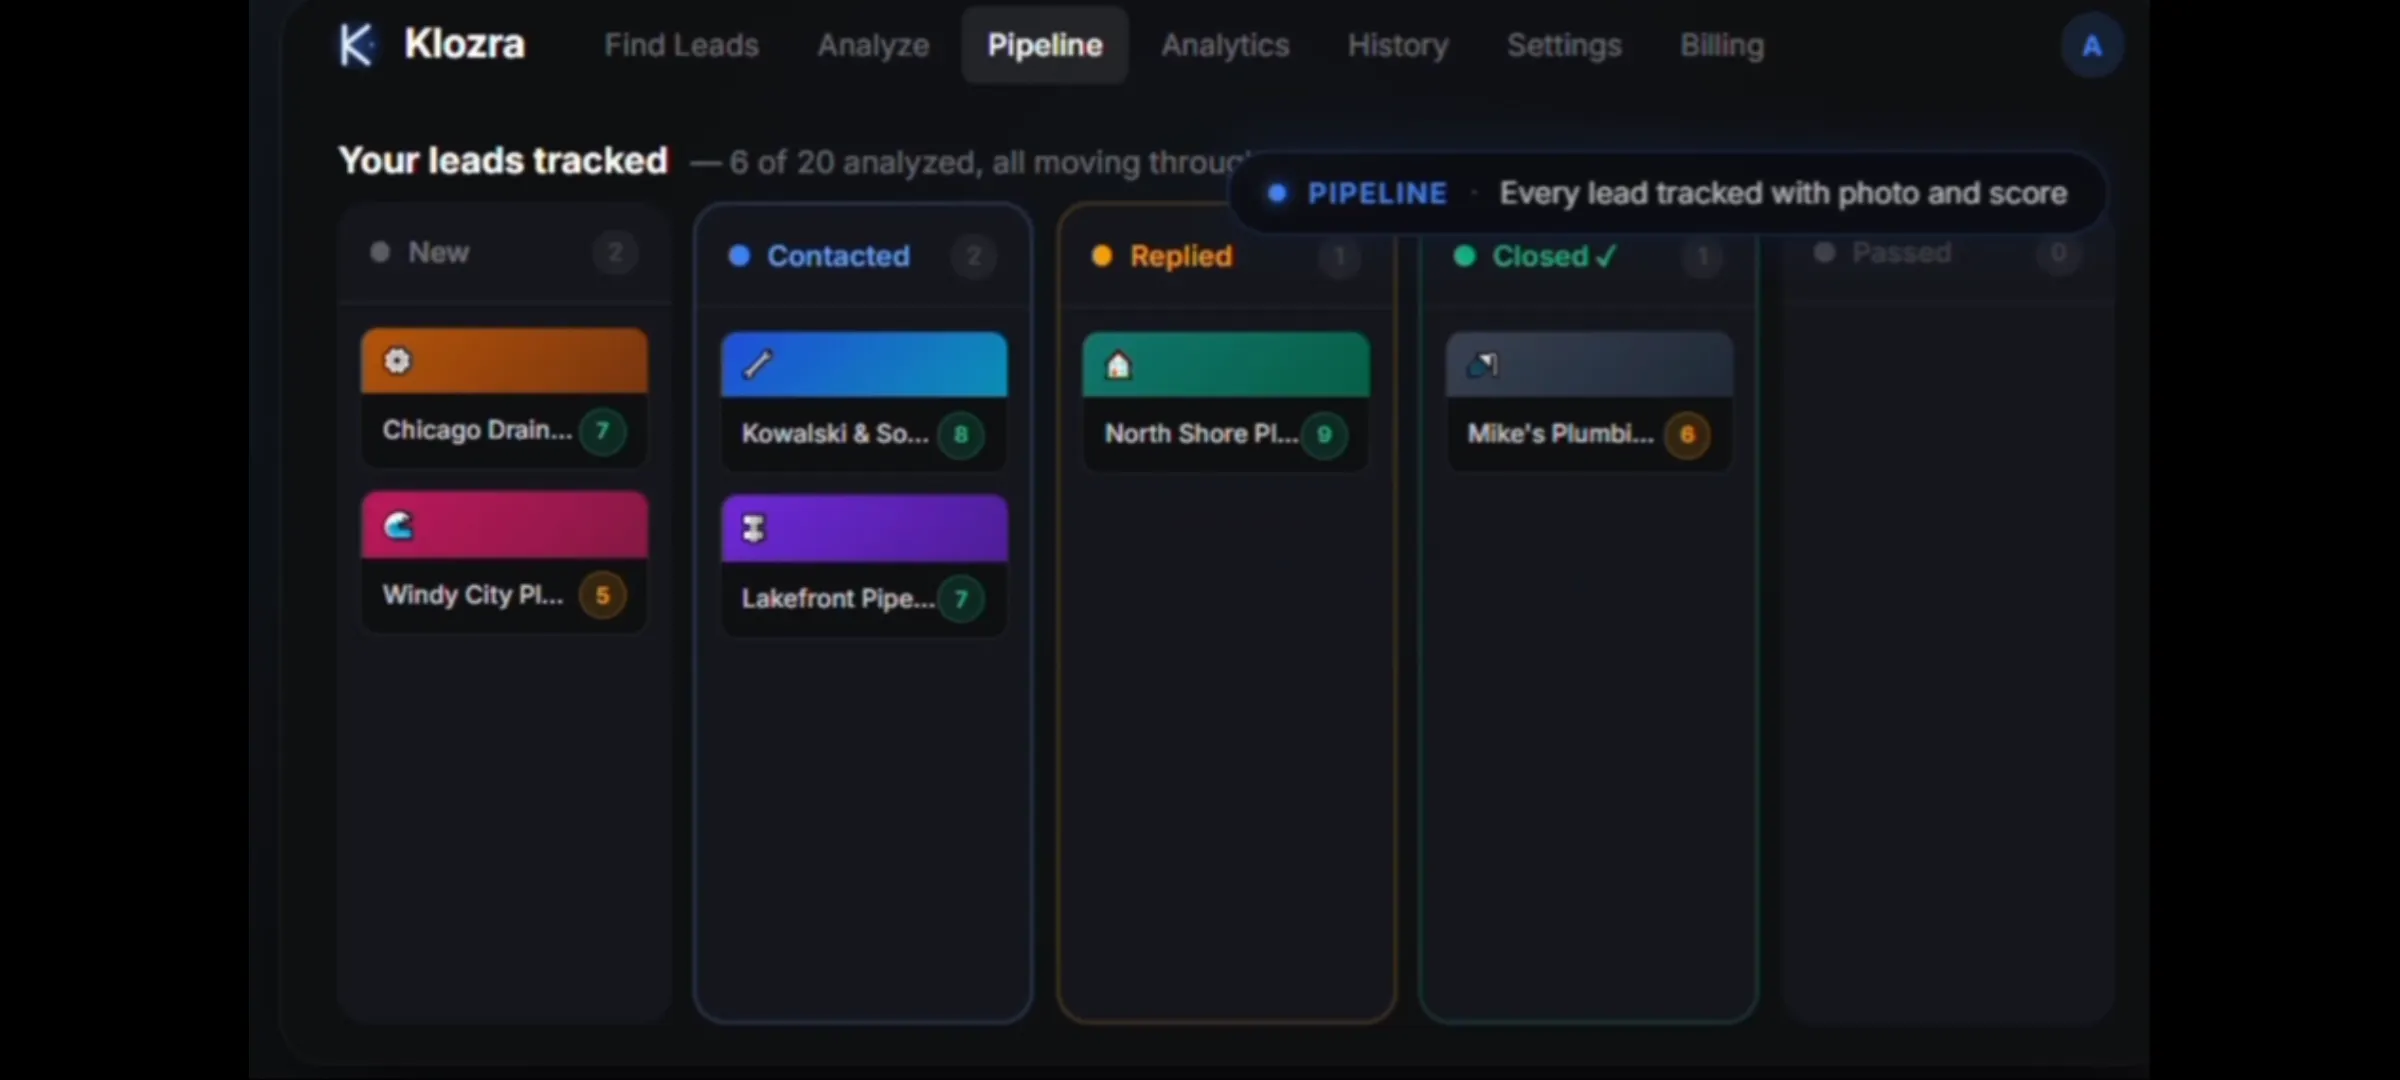Click the Klozra brand name
This screenshot has height=1080, width=2400.
click(464, 45)
